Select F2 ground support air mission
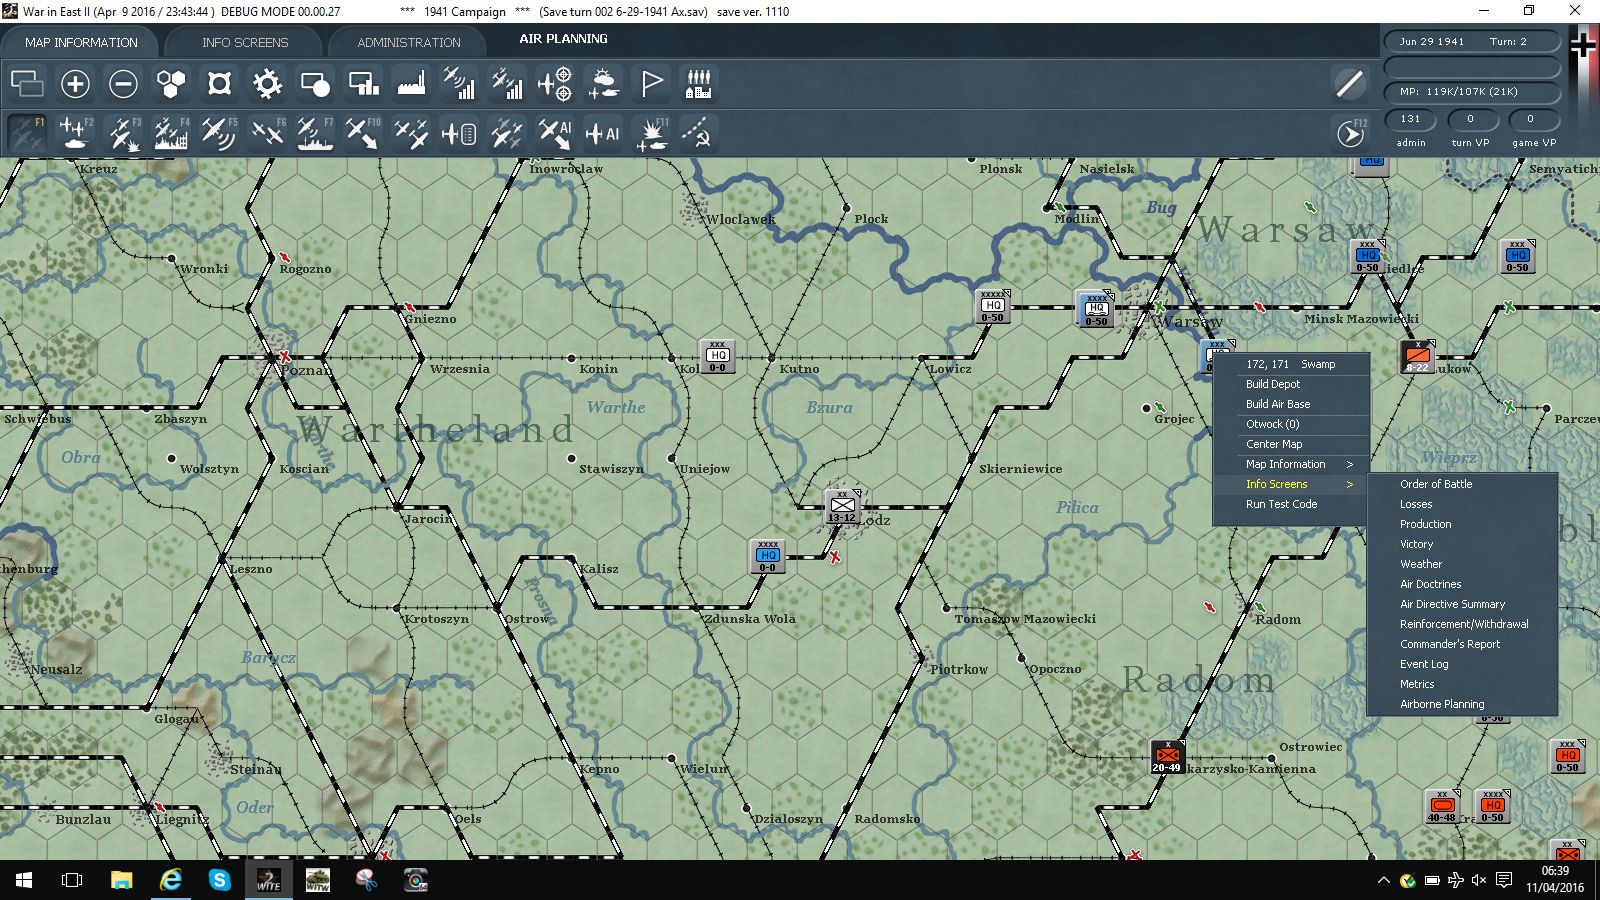 pos(75,133)
